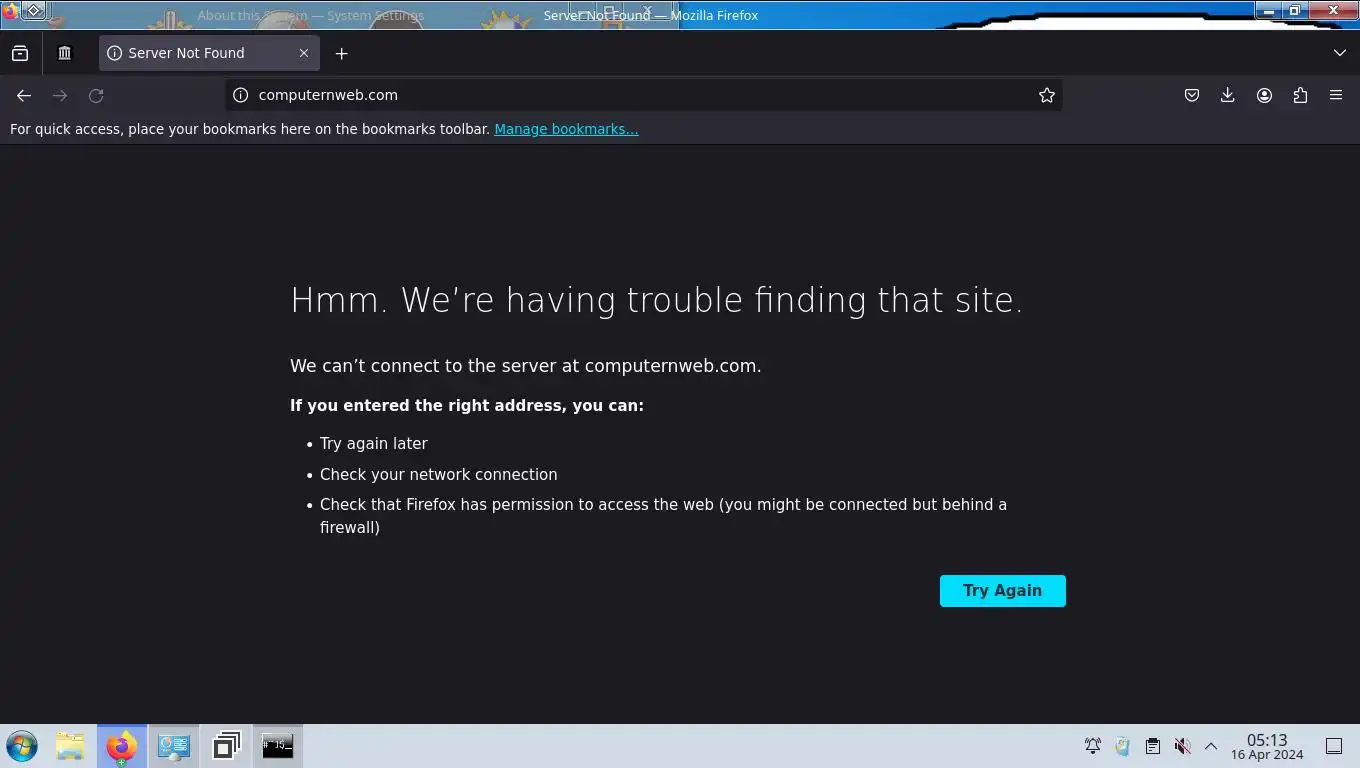The image size is (1360, 768).
Task: Switch to the Server Not Found tab
Action: click(209, 53)
